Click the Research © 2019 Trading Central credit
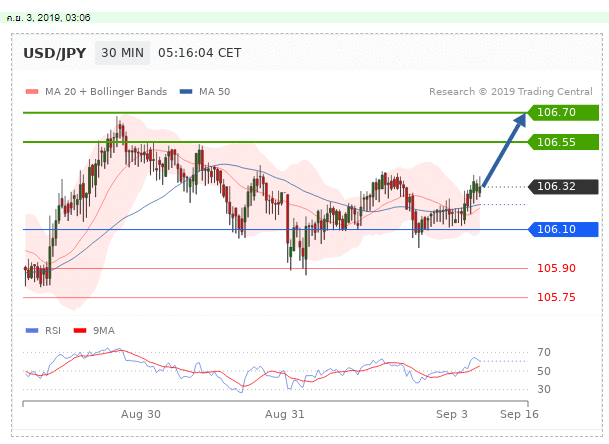 (x=511, y=92)
